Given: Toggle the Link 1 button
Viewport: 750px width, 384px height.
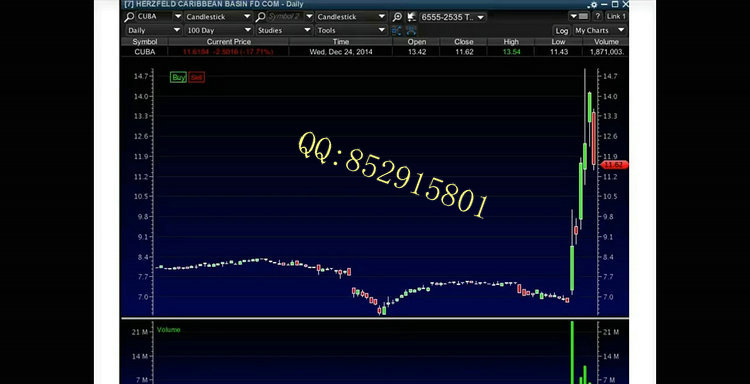Looking at the screenshot, I should point(616,16).
